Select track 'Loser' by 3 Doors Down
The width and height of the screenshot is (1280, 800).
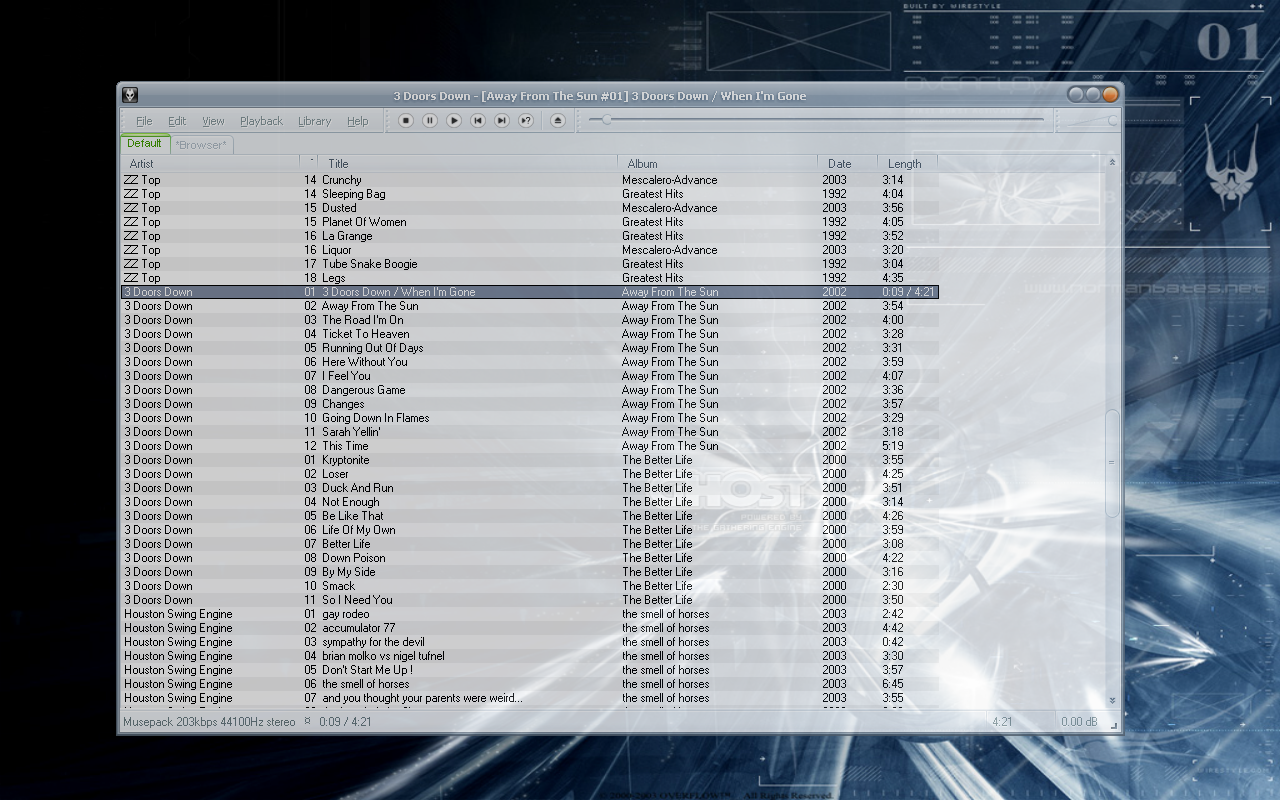pos(529,474)
